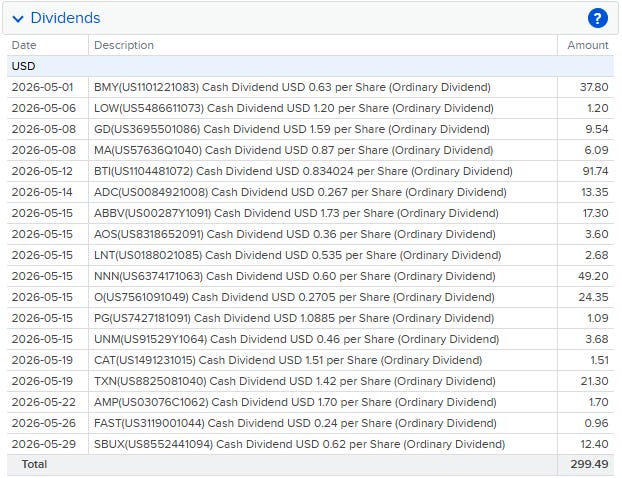Collapse the Dividends section chevron

click(18, 19)
